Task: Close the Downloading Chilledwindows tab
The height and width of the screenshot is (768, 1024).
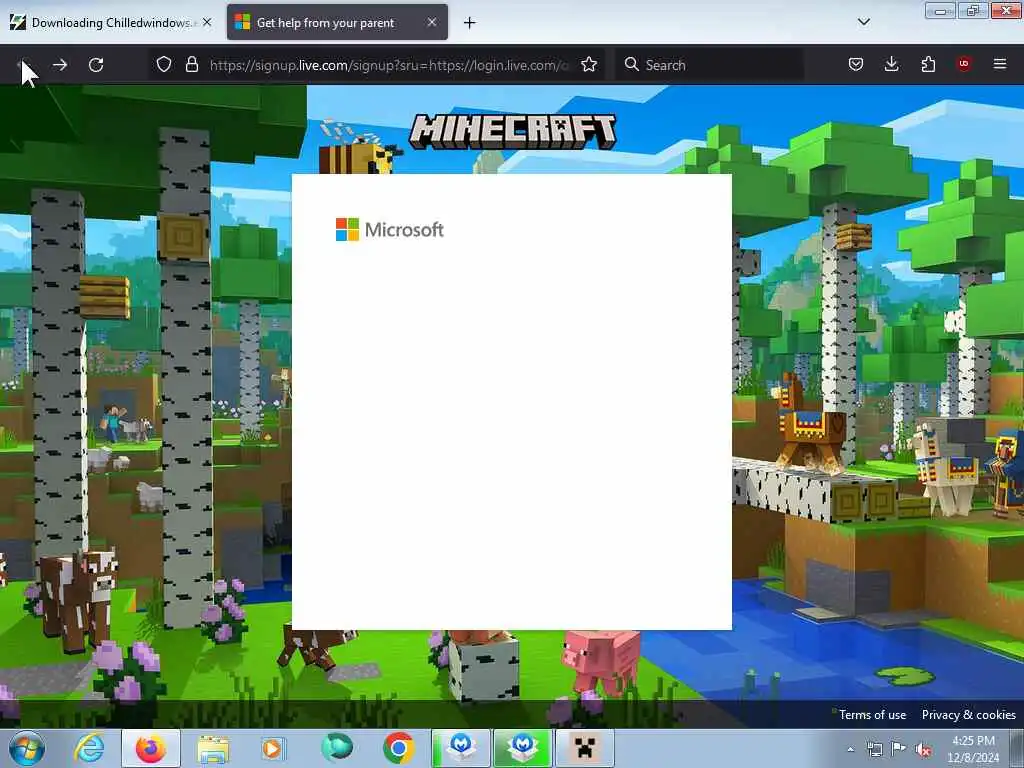Action: pos(207,22)
